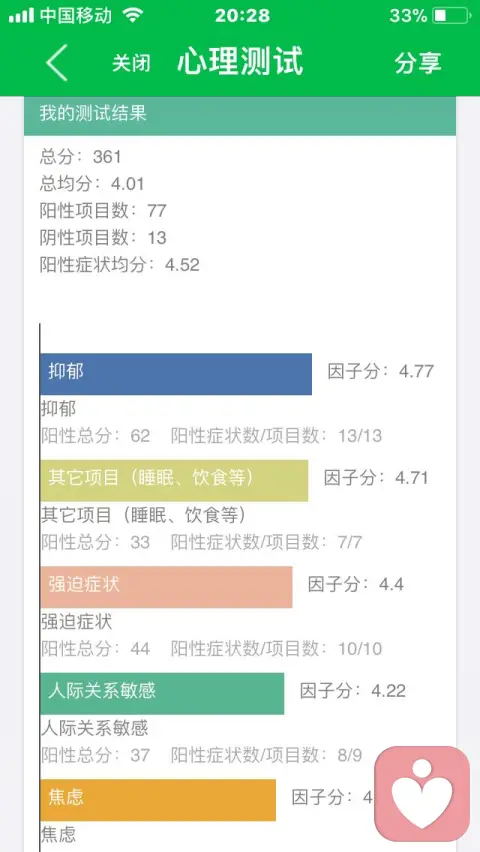Click the 阳性症状均分 4.52 line
The image size is (480, 852).
point(120,265)
